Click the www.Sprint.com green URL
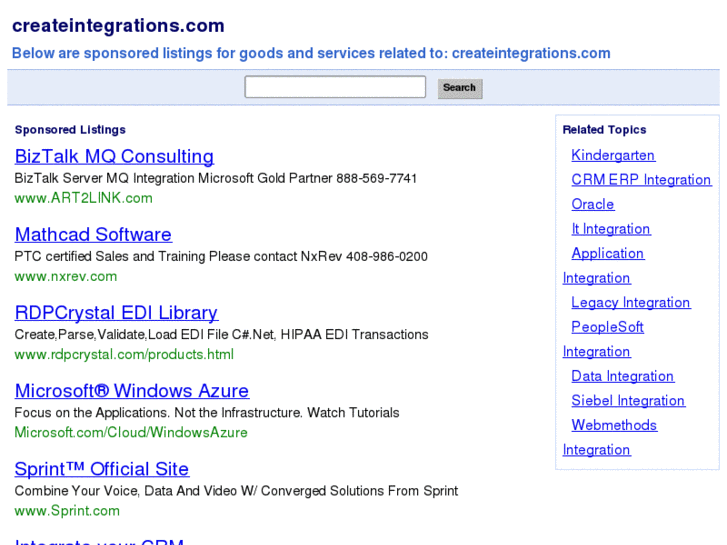Viewport: 727px width, 545px height. pos(67,511)
